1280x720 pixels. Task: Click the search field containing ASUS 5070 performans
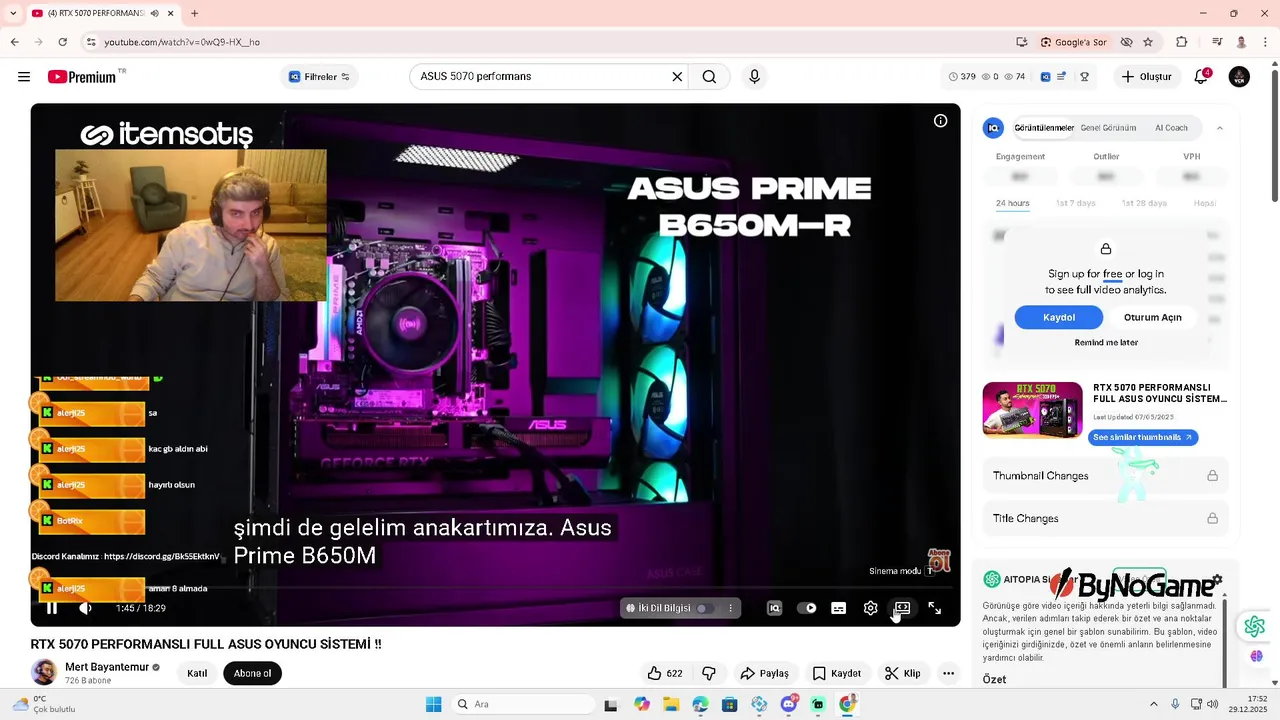point(540,77)
